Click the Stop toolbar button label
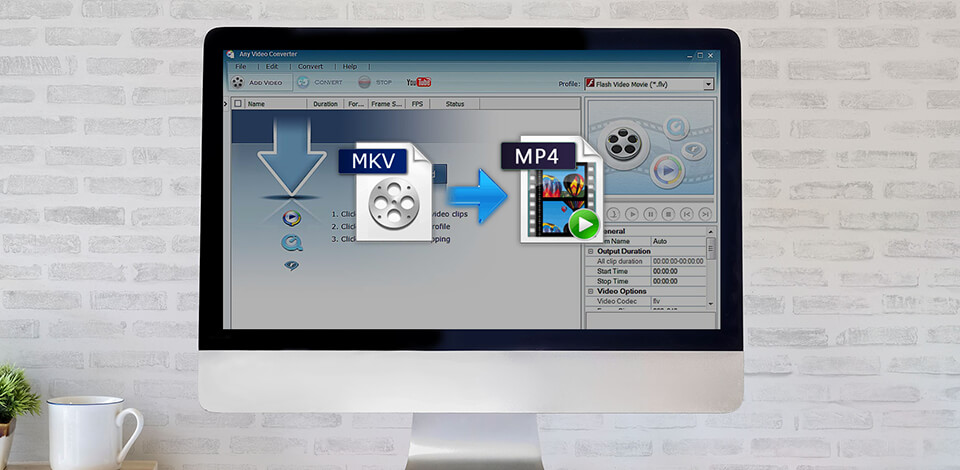 pos(384,82)
